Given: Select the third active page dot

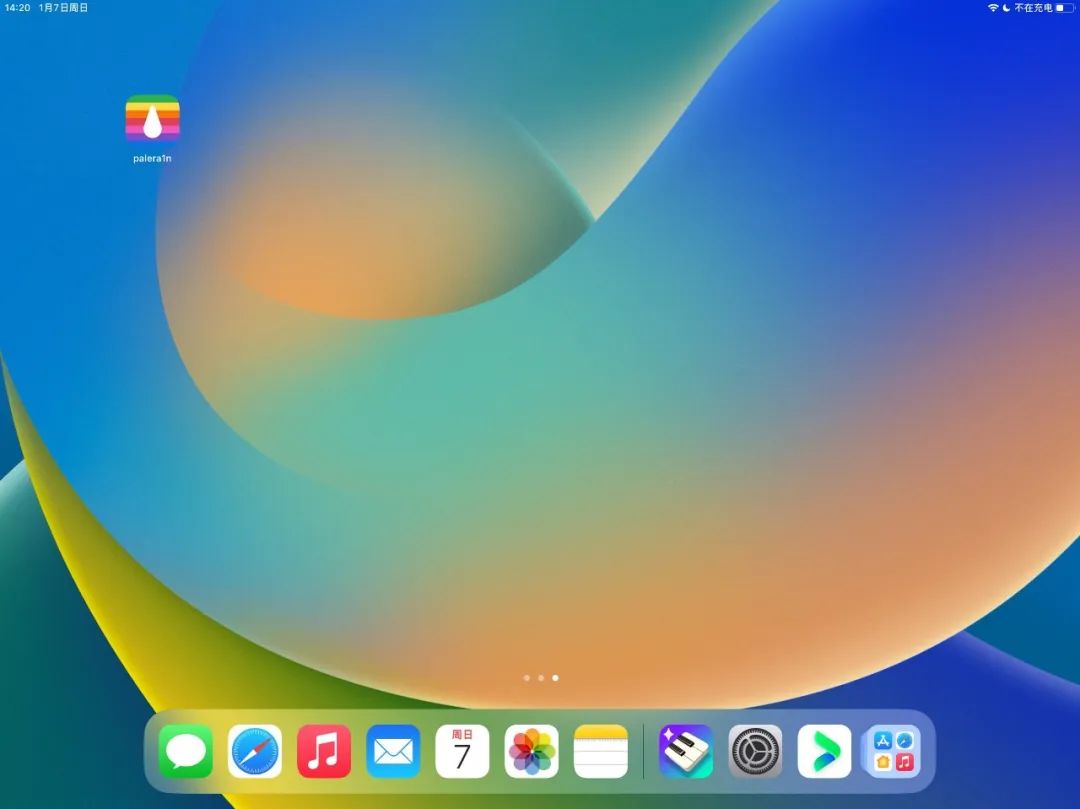Looking at the screenshot, I should [x=556, y=678].
